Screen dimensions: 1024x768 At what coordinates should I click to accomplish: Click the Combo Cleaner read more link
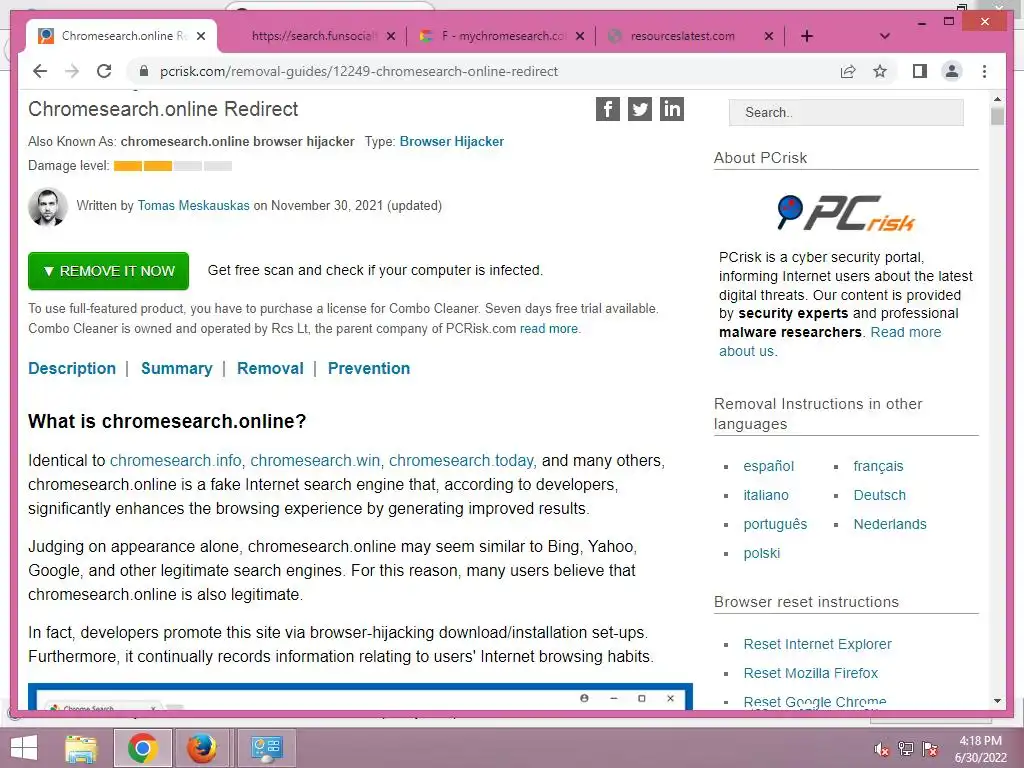549,328
